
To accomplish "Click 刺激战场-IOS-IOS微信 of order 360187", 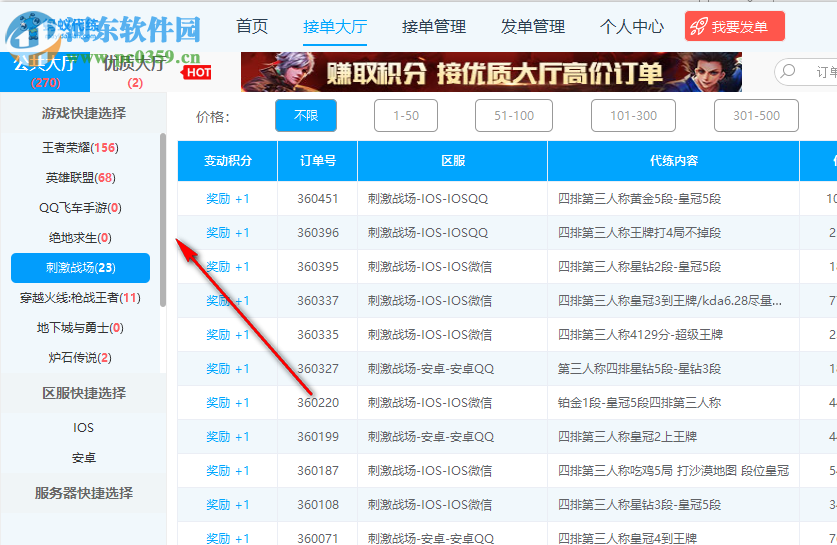I will coord(429,471).
